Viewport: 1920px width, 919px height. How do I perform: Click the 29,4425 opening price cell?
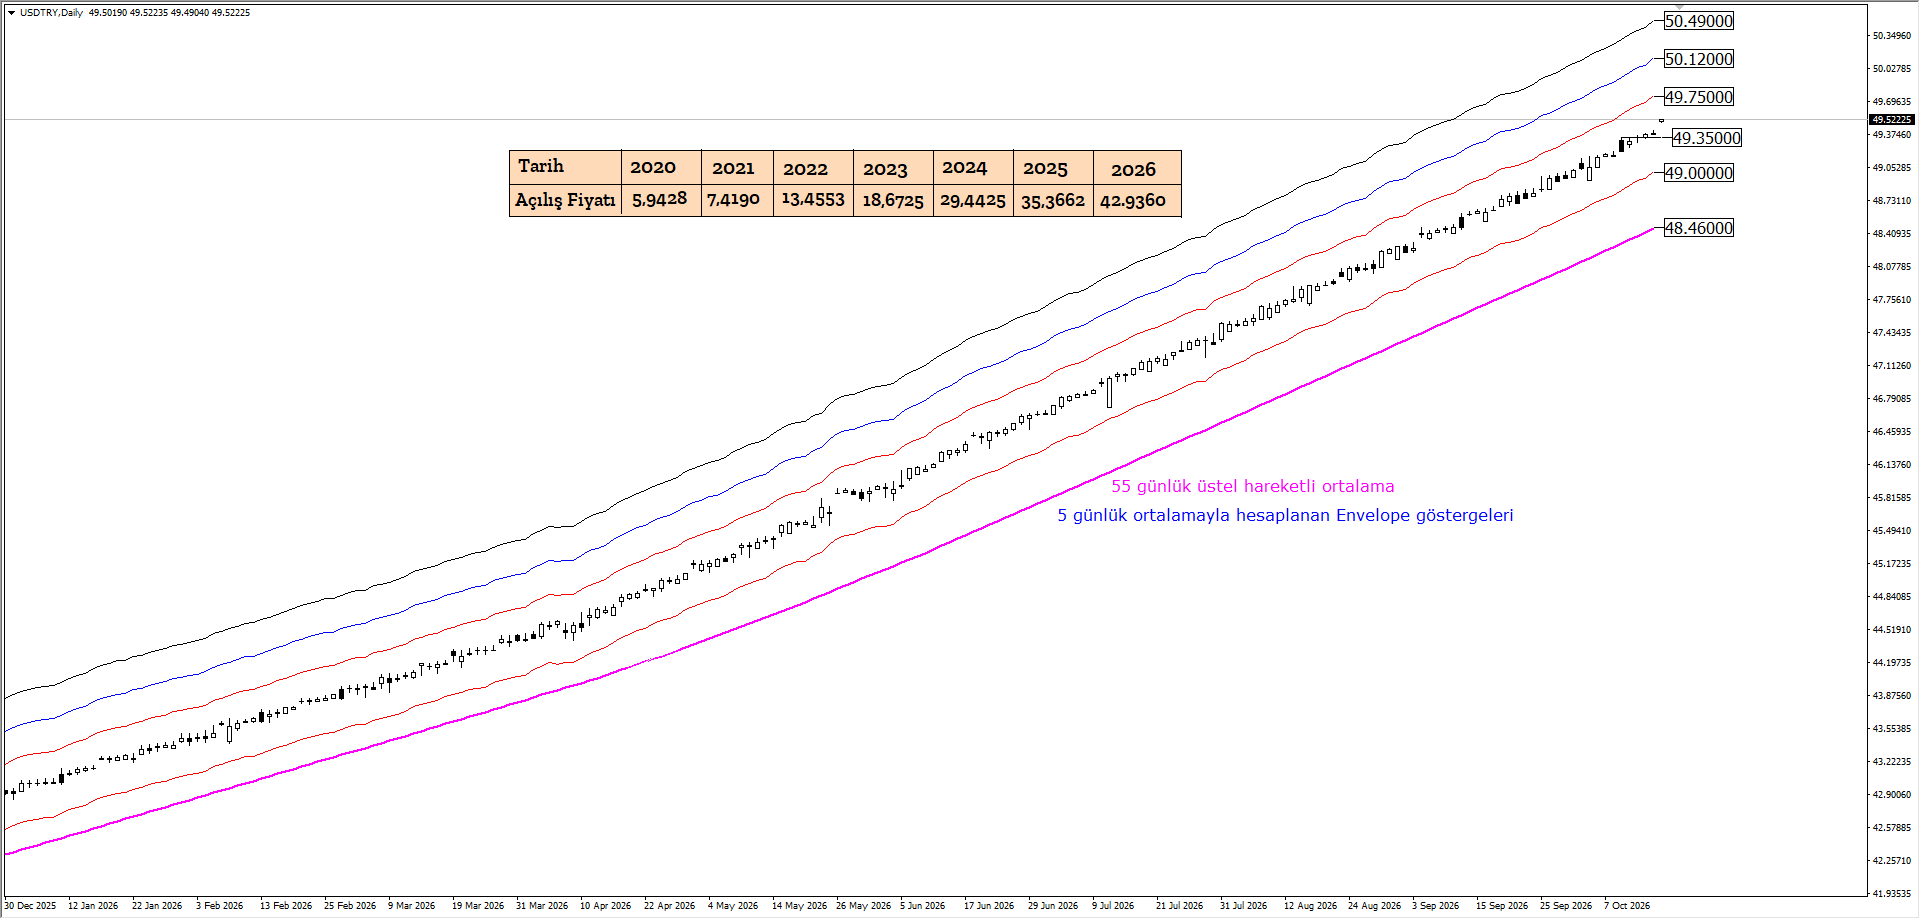973,200
